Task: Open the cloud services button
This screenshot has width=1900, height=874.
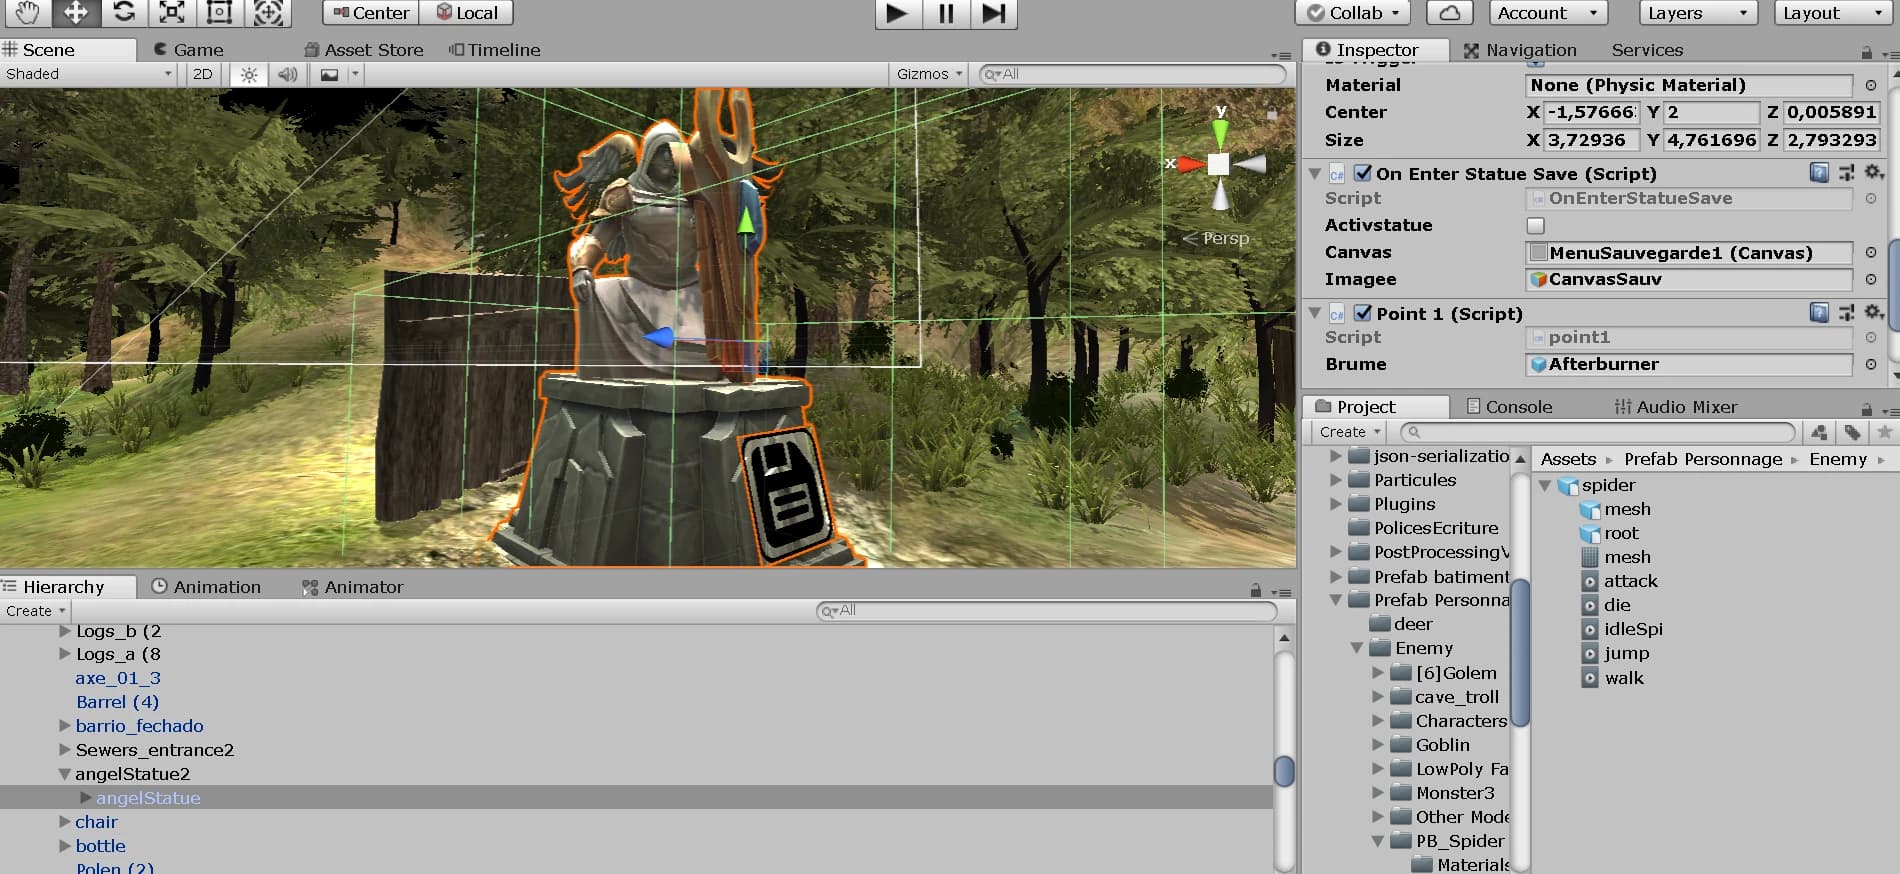Action: pos(1450,13)
